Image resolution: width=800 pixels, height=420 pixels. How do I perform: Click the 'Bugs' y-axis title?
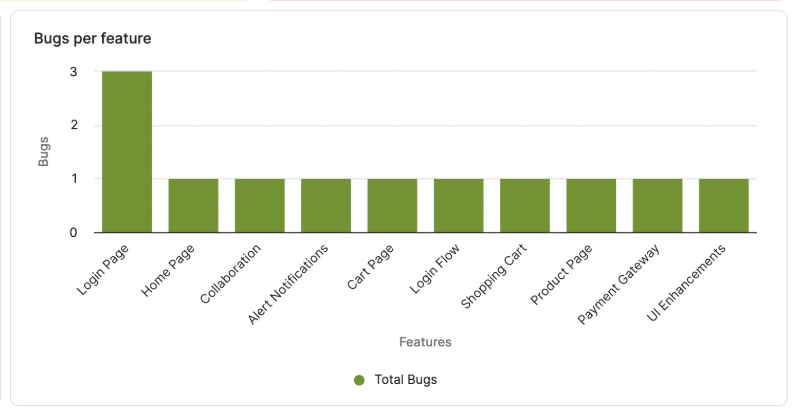(x=44, y=151)
